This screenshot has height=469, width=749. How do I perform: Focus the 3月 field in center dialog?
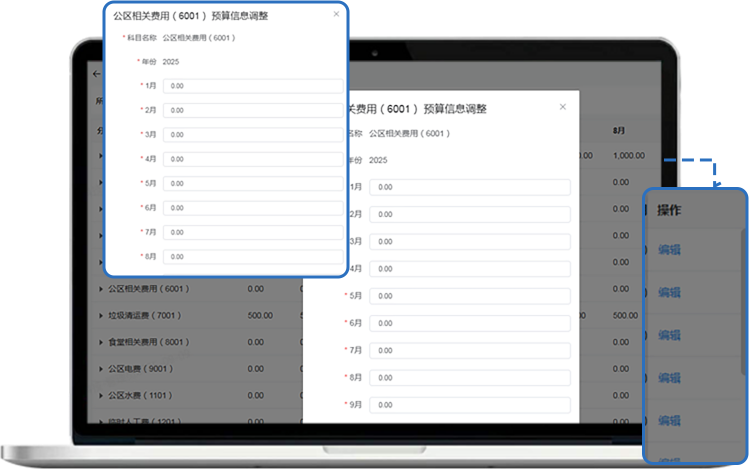coord(469,241)
